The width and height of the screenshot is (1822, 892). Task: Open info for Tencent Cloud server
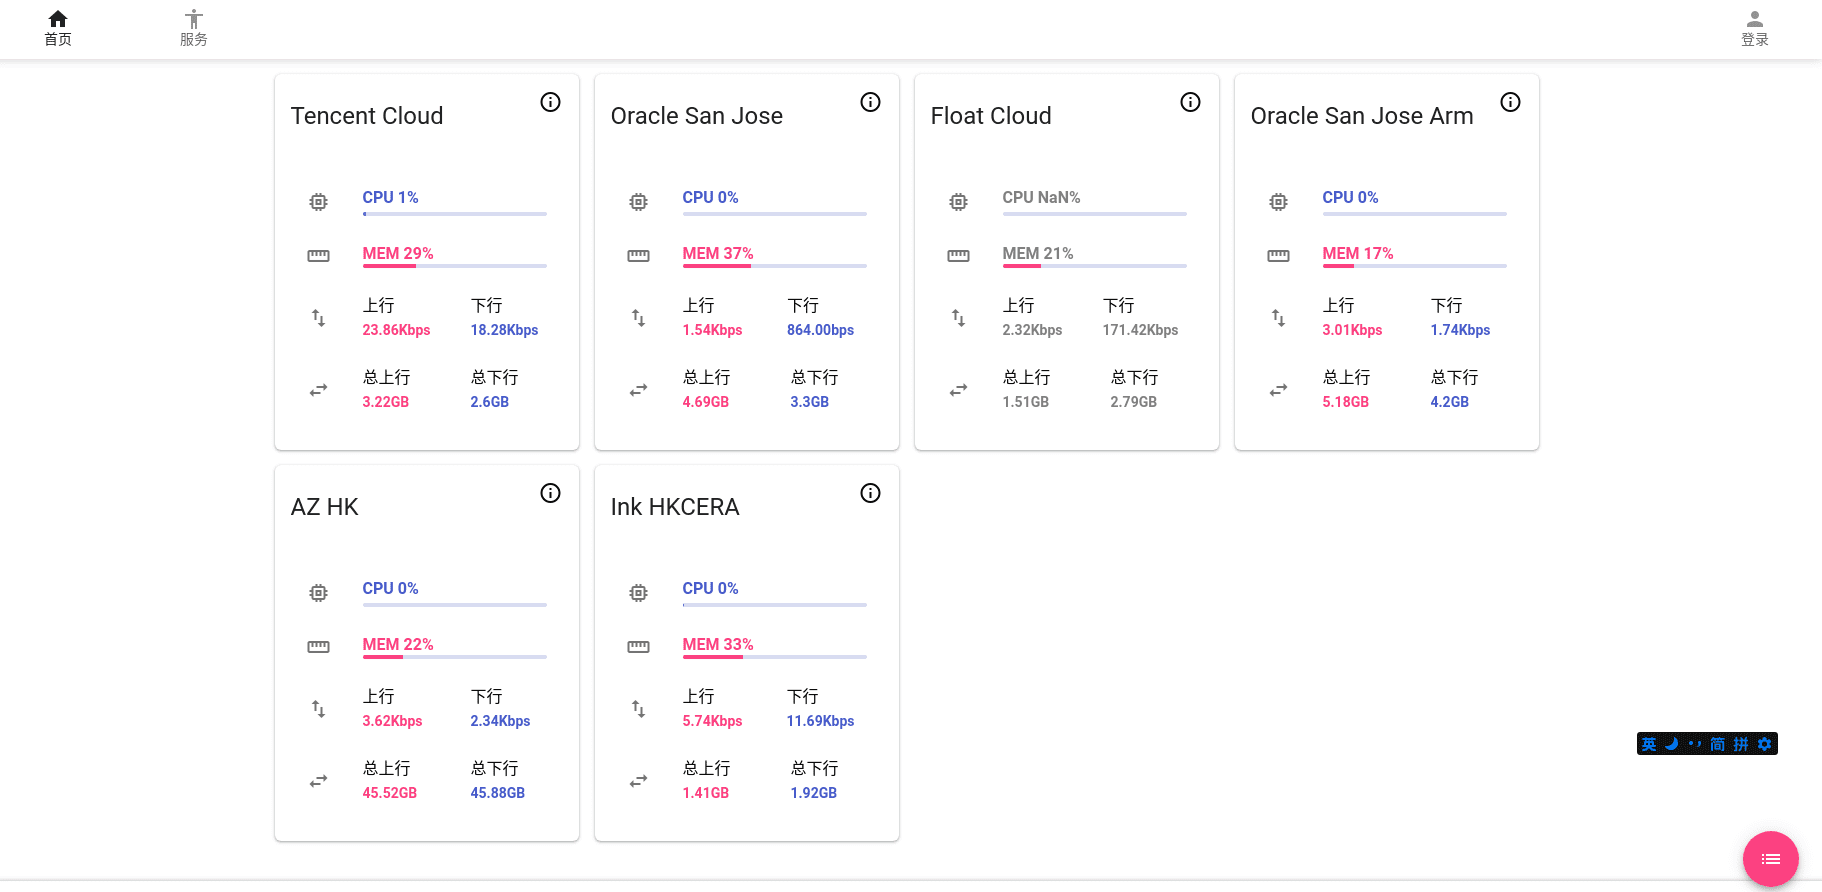coord(550,102)
